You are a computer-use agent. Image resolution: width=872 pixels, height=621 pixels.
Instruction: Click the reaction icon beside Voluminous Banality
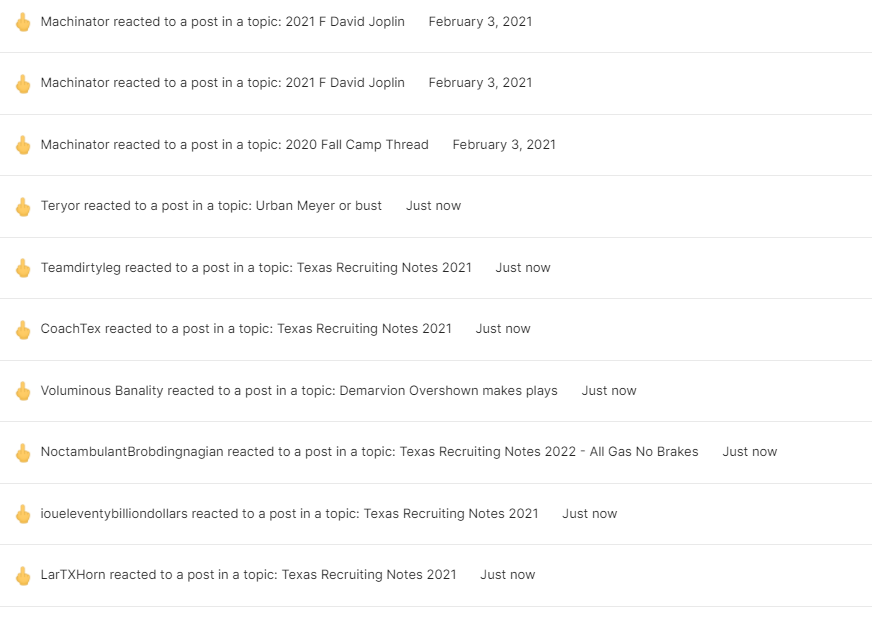[x=23, y=391]
